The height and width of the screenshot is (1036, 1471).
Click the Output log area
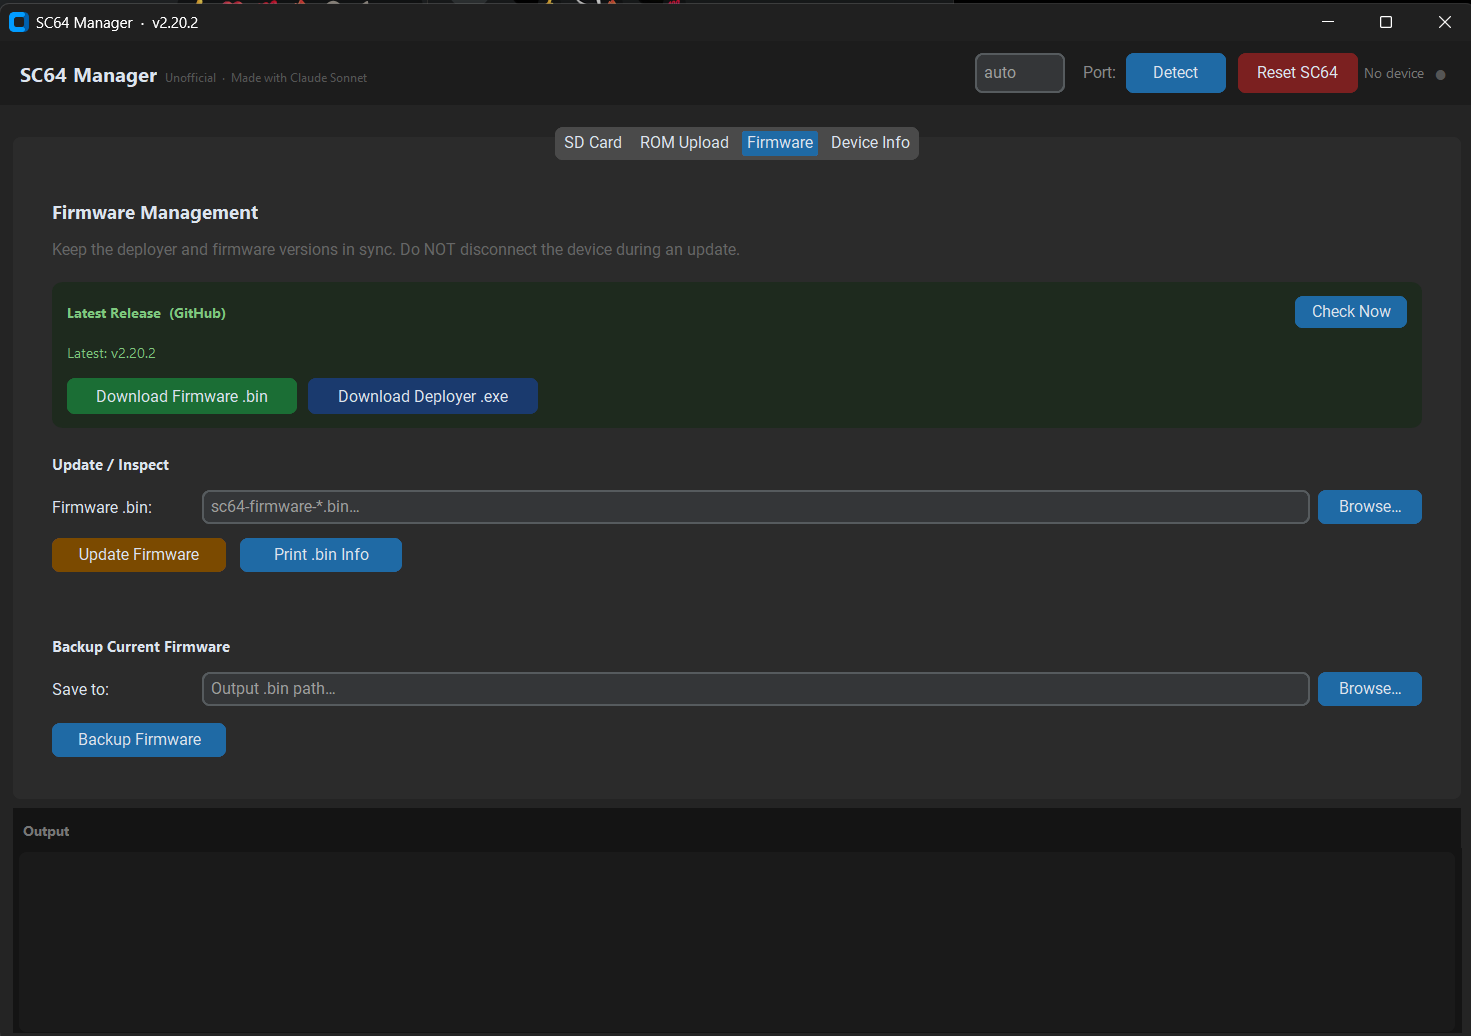736,940
